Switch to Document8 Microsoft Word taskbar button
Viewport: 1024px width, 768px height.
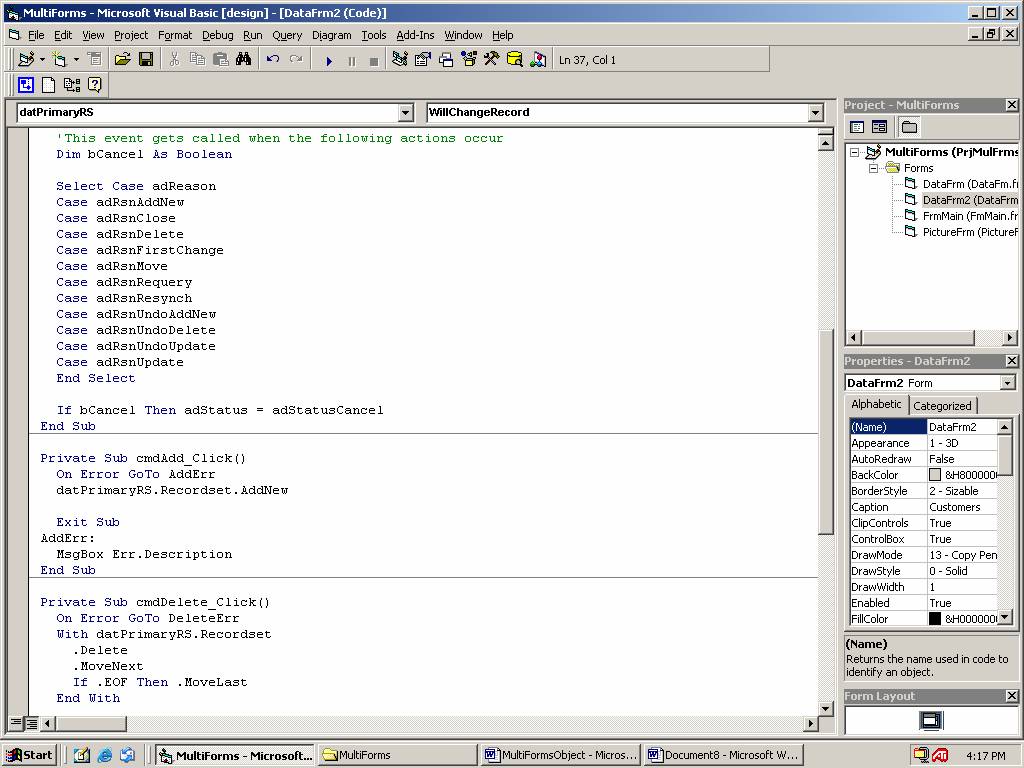722,755
